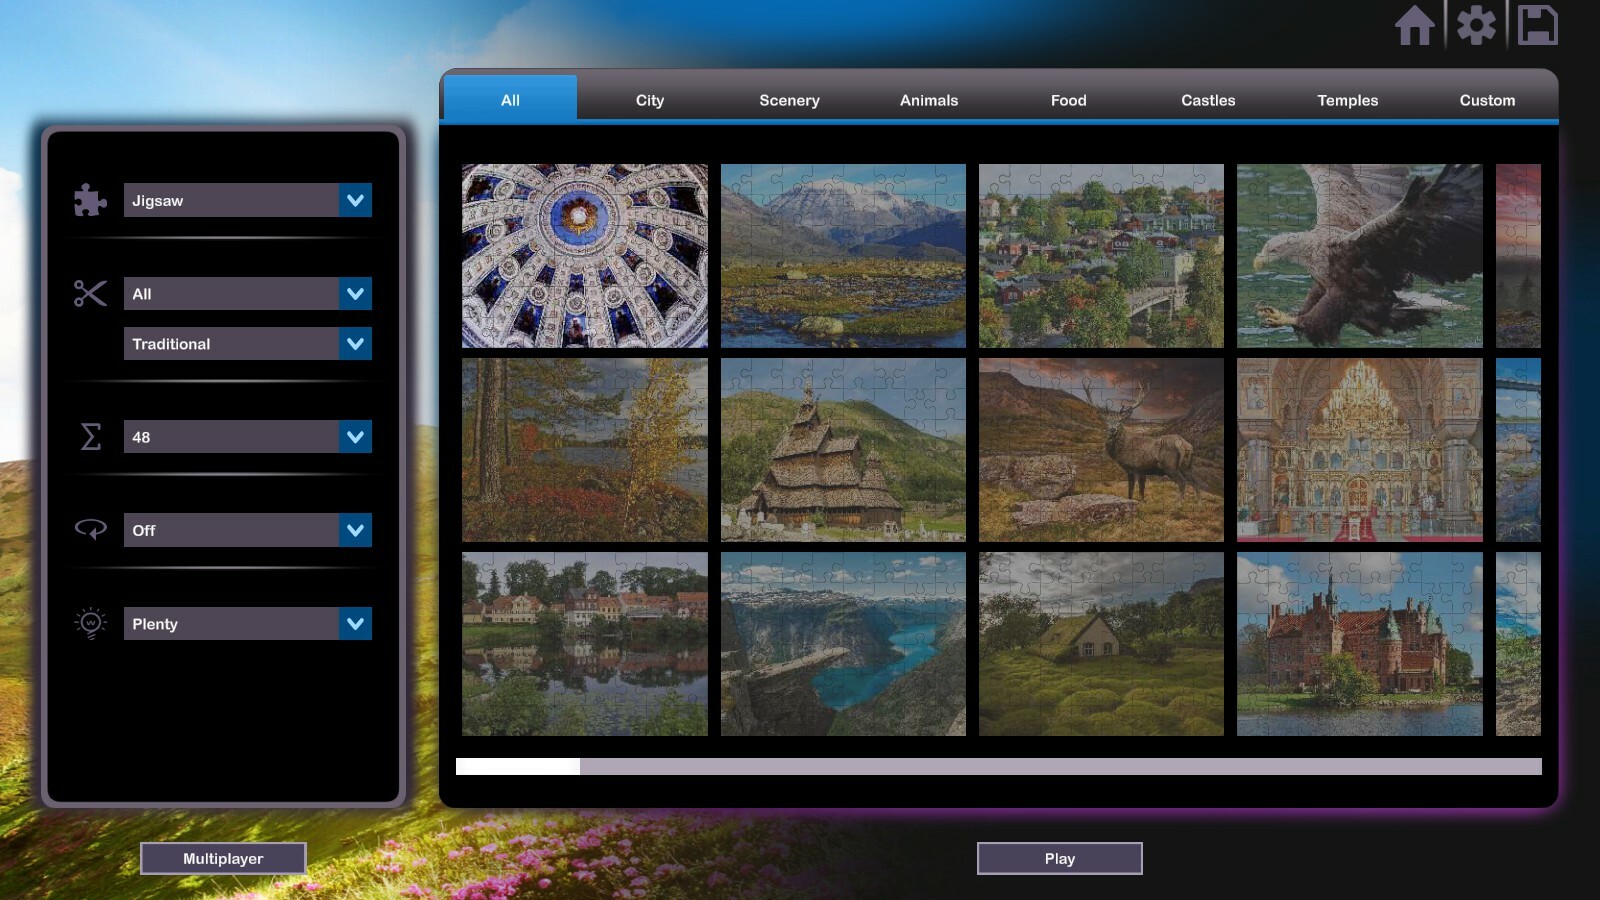Select the scissors cut style icon
Screen dimensions: 1600x900
(89, 294)
